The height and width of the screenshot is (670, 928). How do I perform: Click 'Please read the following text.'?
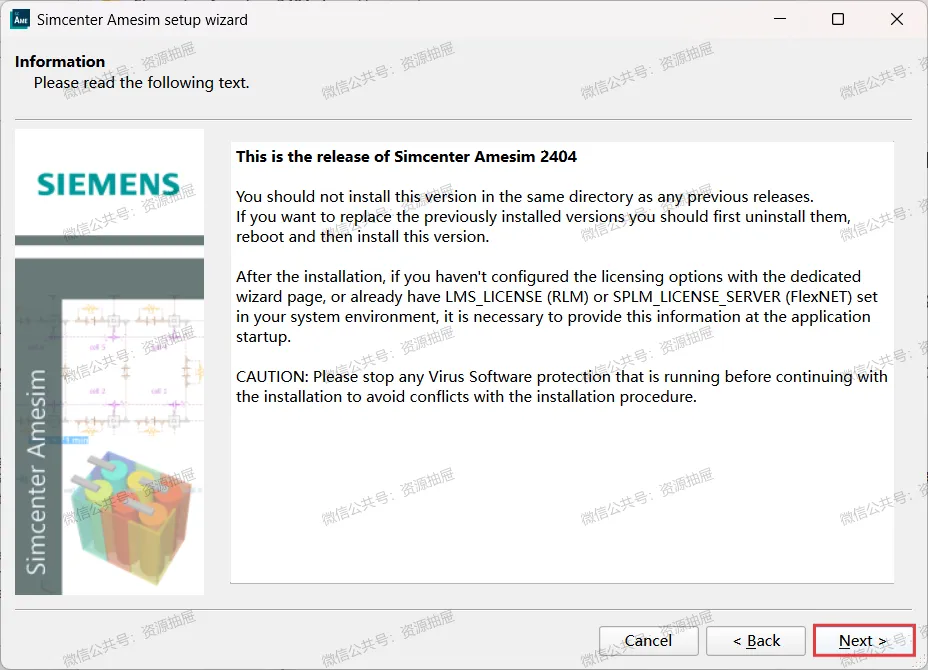(141, 83)
